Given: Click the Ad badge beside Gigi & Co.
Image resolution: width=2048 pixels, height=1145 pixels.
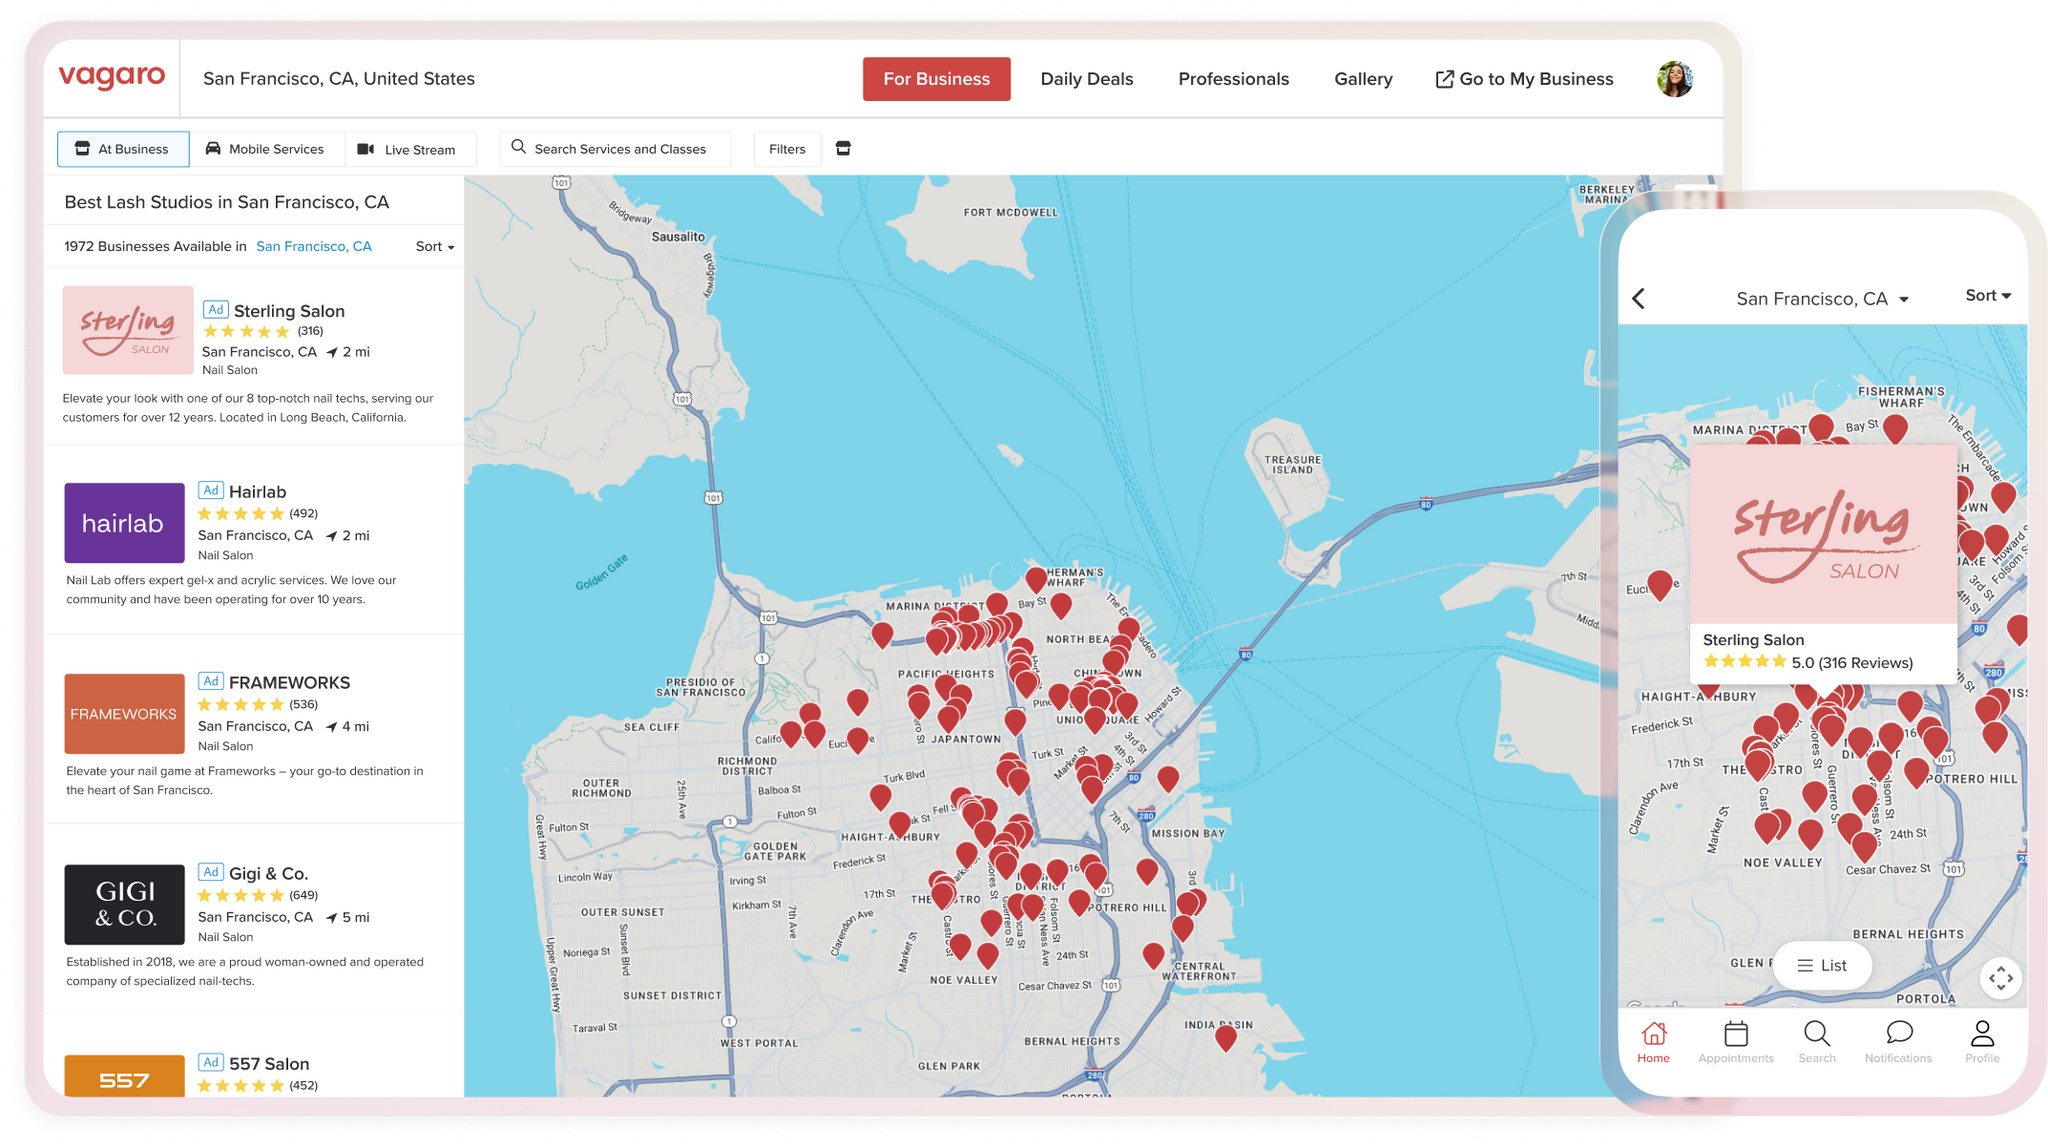Looking at the screenshot, I should point(210,872).
